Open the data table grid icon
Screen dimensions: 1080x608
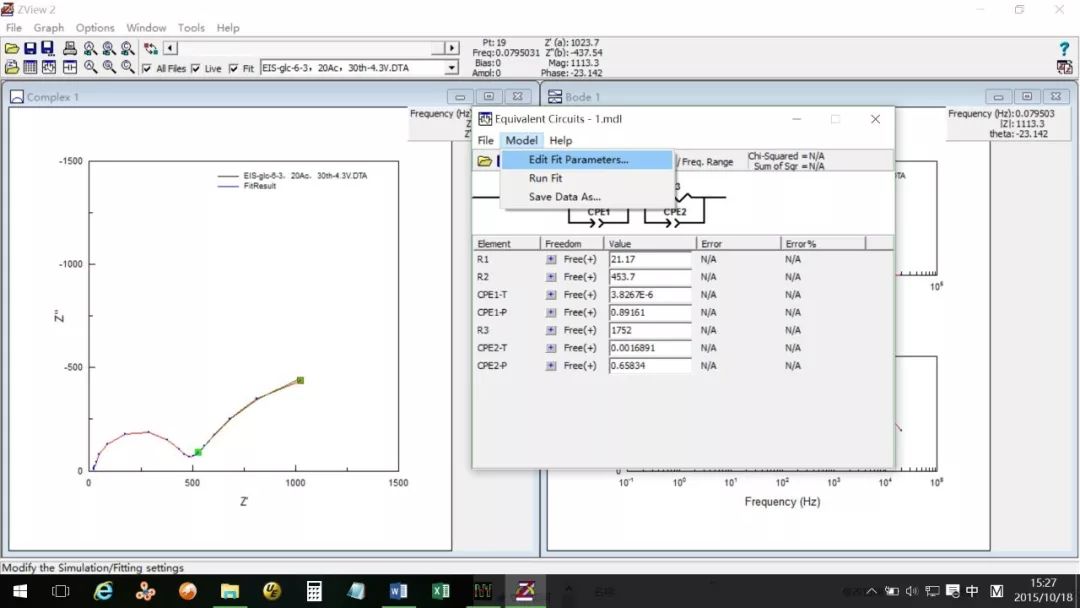(x=30, y=67)
